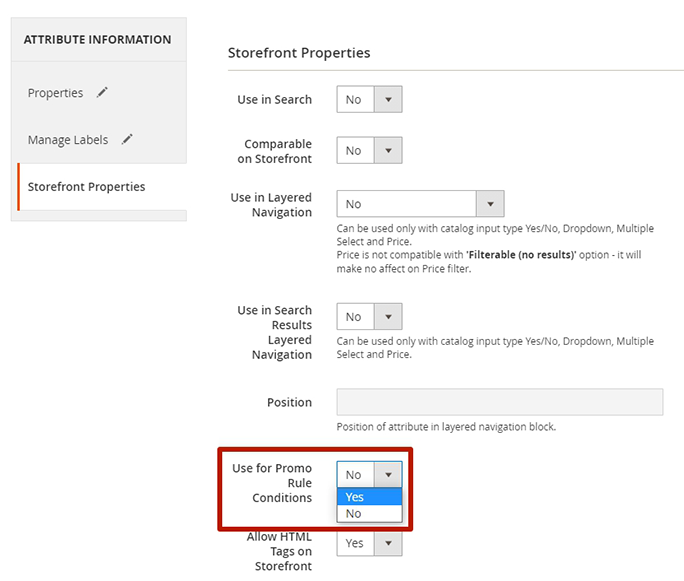684x581 pixels.
Task: Click the pencil icon beside Properties
Action: point(102,93)
